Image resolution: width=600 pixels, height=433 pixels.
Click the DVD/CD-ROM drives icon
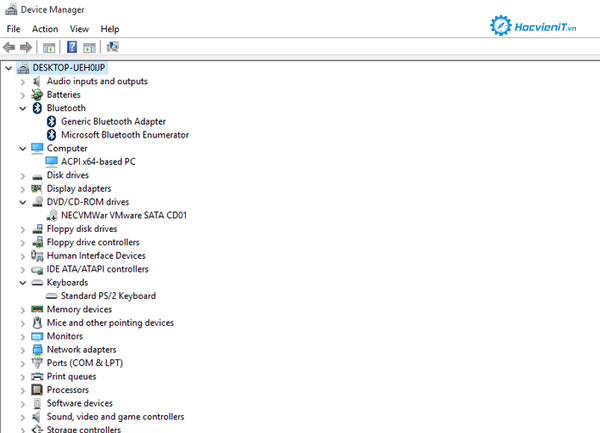(37, 202)
